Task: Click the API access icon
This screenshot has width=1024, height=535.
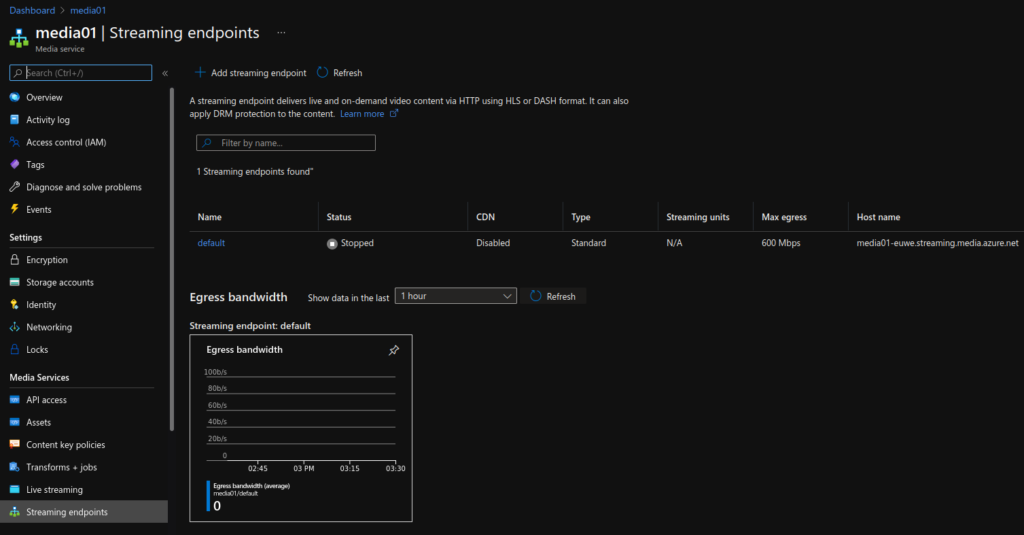Action: click(x=14, y=400)
